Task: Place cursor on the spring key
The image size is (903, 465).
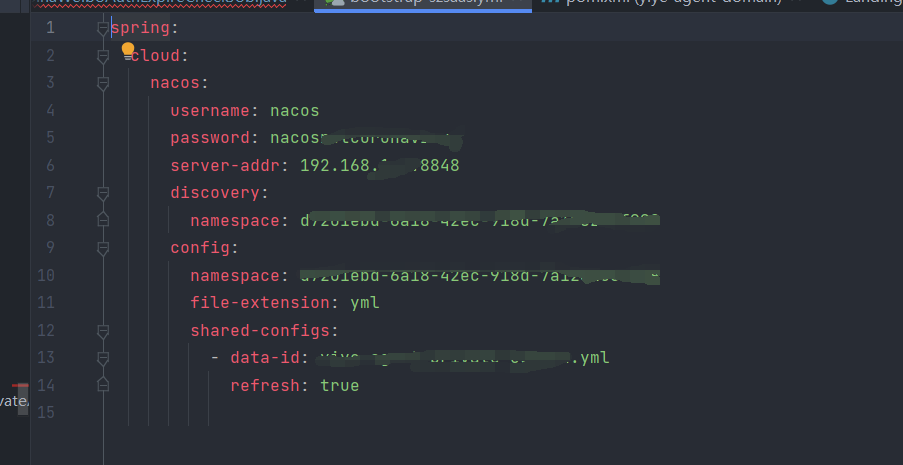Action: tap(141, 28)
